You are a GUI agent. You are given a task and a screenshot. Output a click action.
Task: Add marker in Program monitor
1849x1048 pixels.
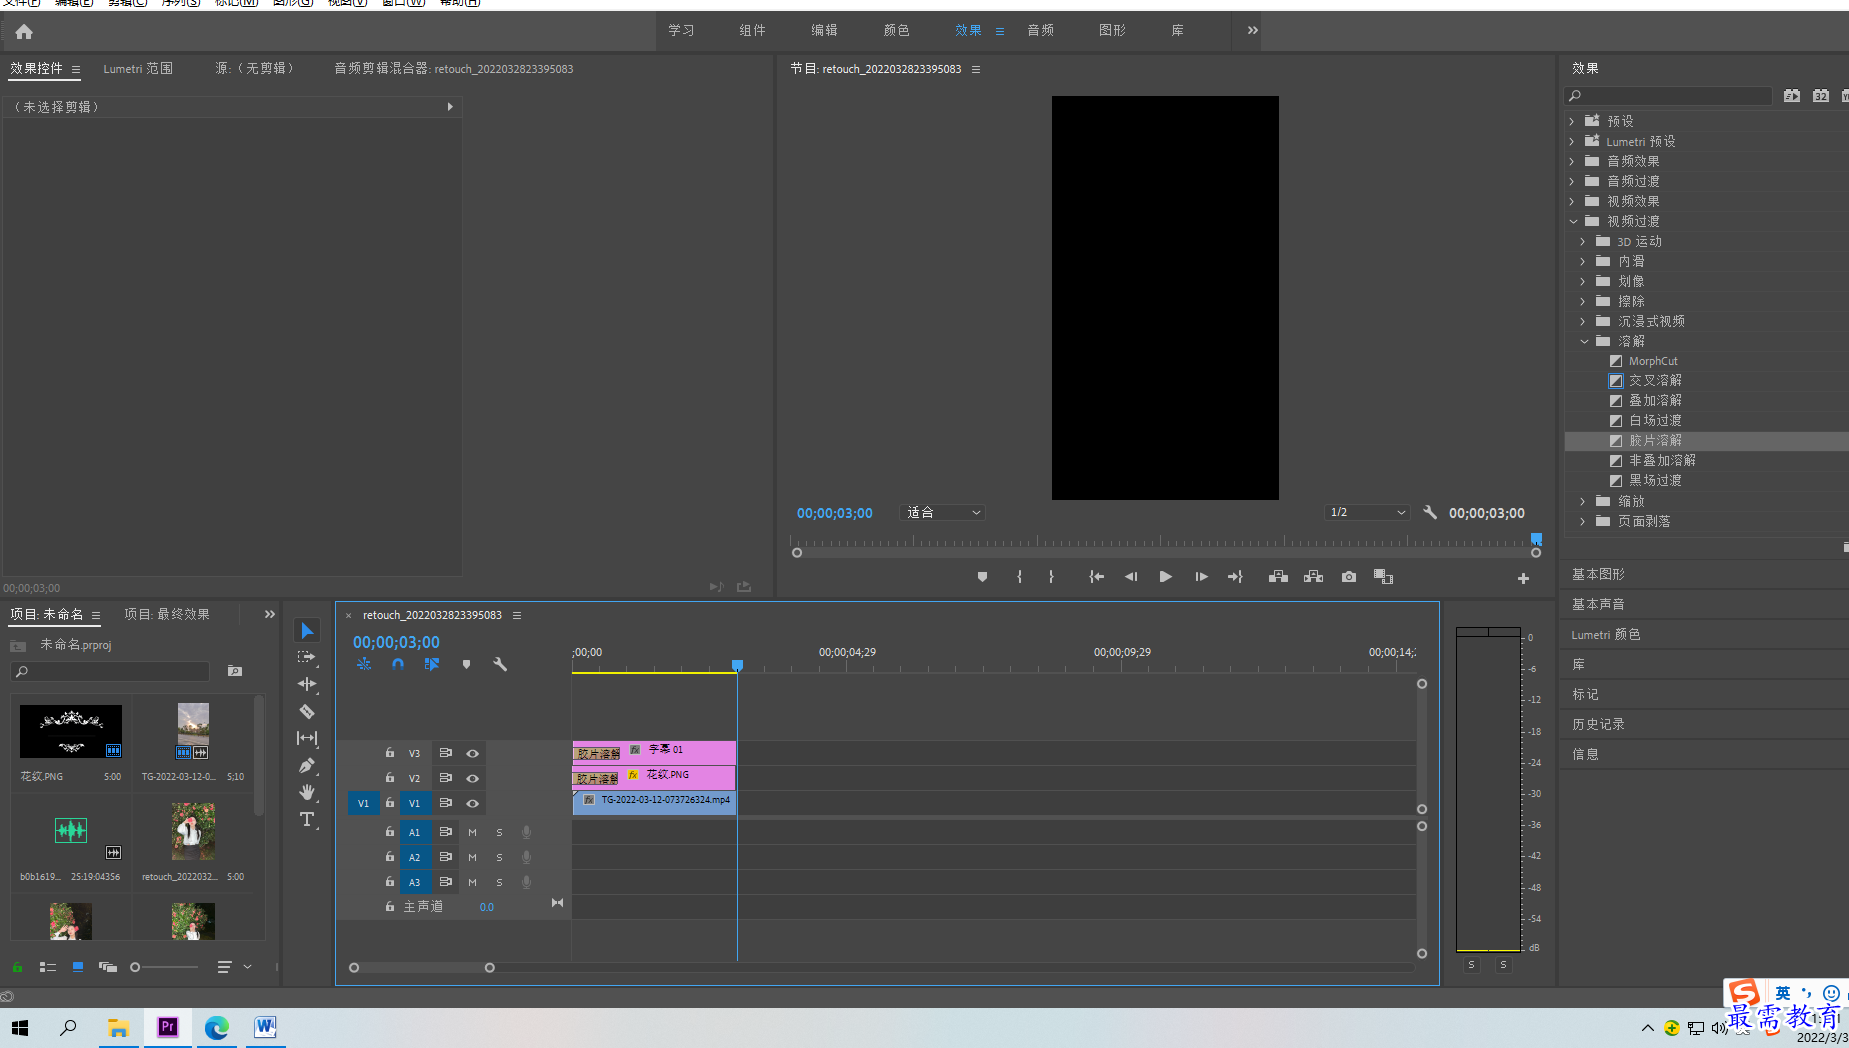click(982, 577)
